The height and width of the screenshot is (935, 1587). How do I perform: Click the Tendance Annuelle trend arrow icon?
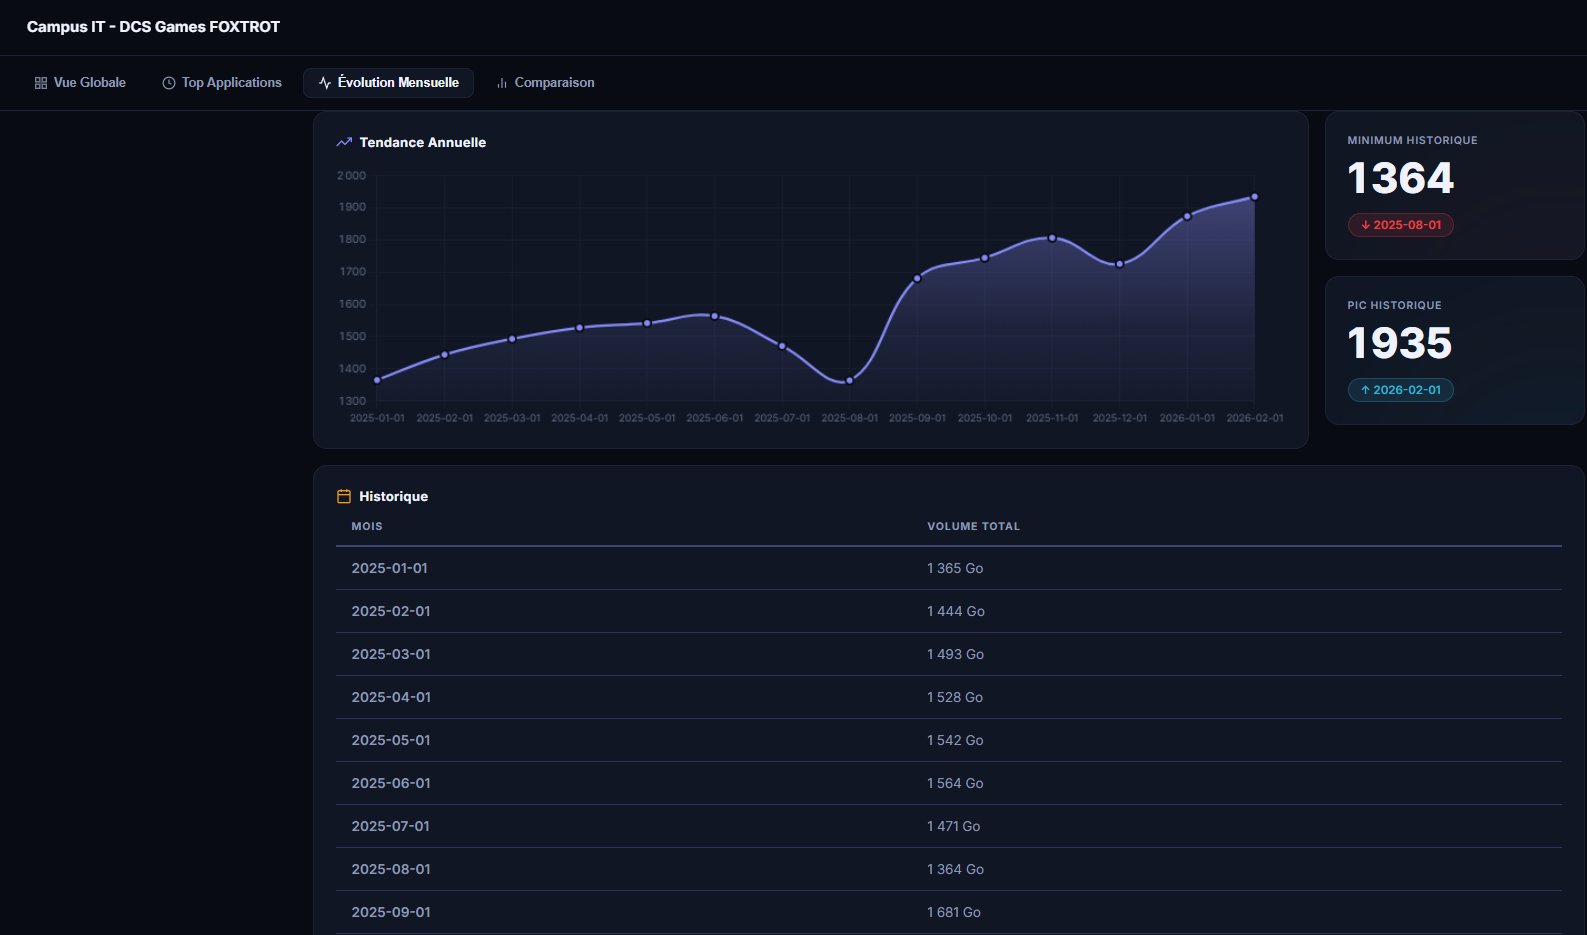[x=344, y=142]
